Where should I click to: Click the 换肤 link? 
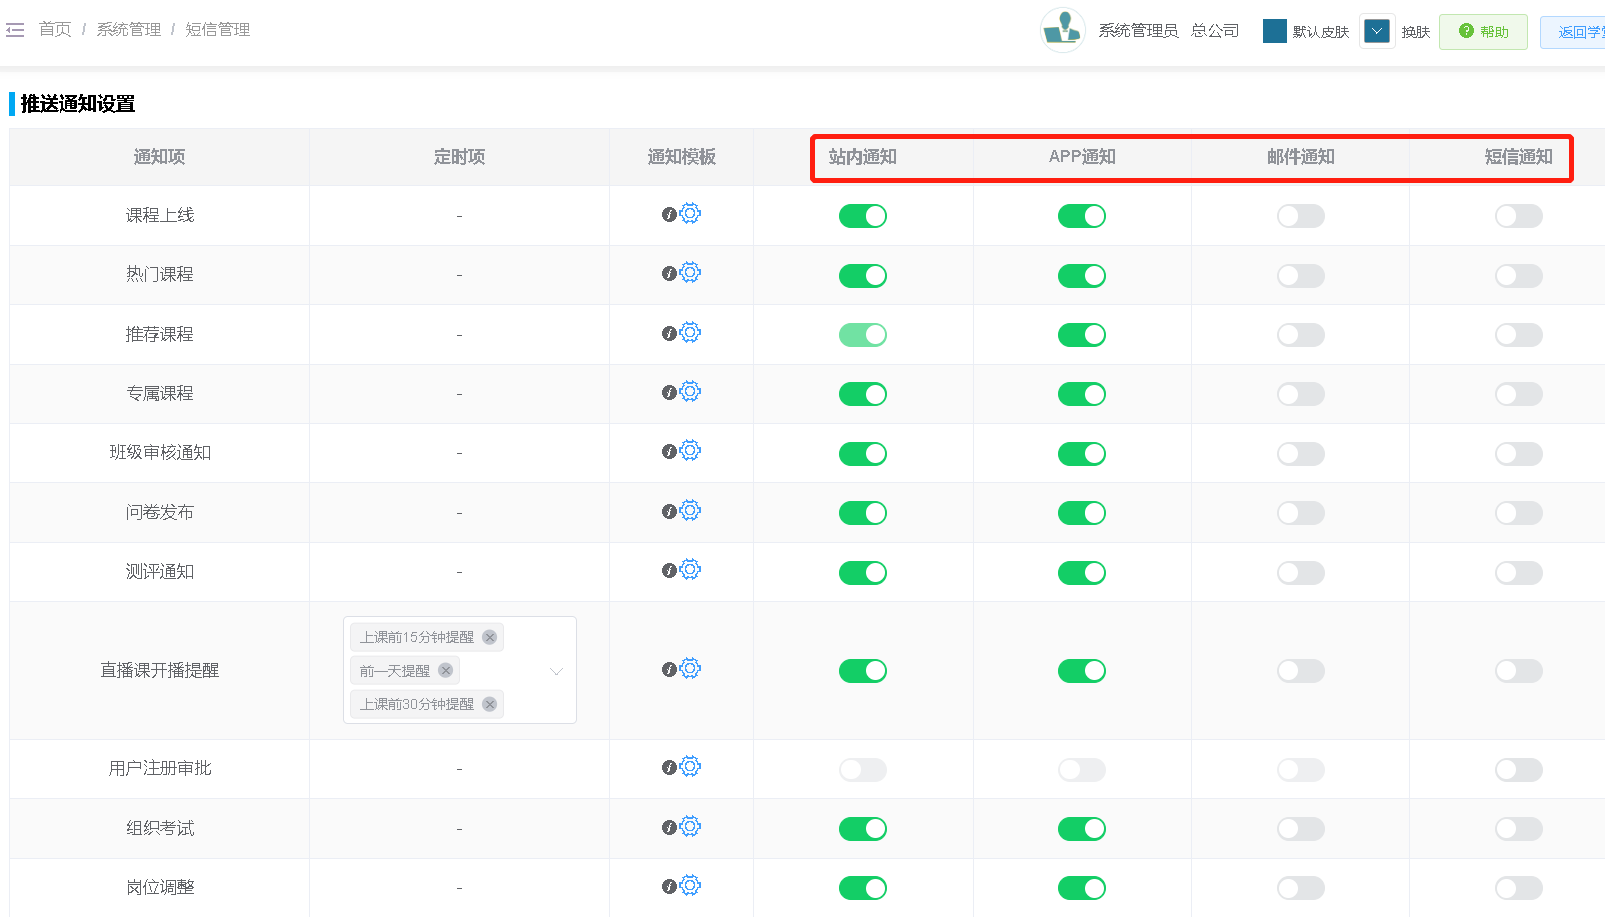[1415, 32]
